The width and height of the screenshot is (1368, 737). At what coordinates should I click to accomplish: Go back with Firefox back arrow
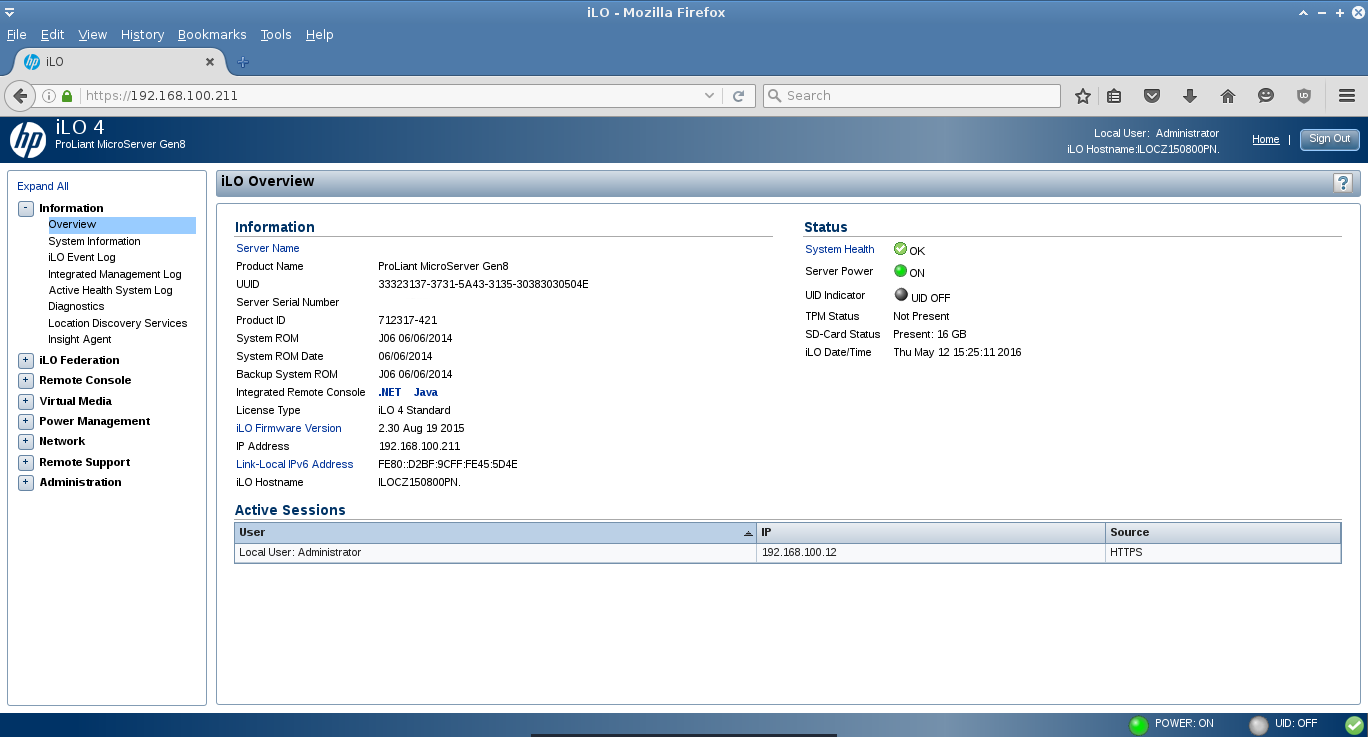[x=20, y=96]
